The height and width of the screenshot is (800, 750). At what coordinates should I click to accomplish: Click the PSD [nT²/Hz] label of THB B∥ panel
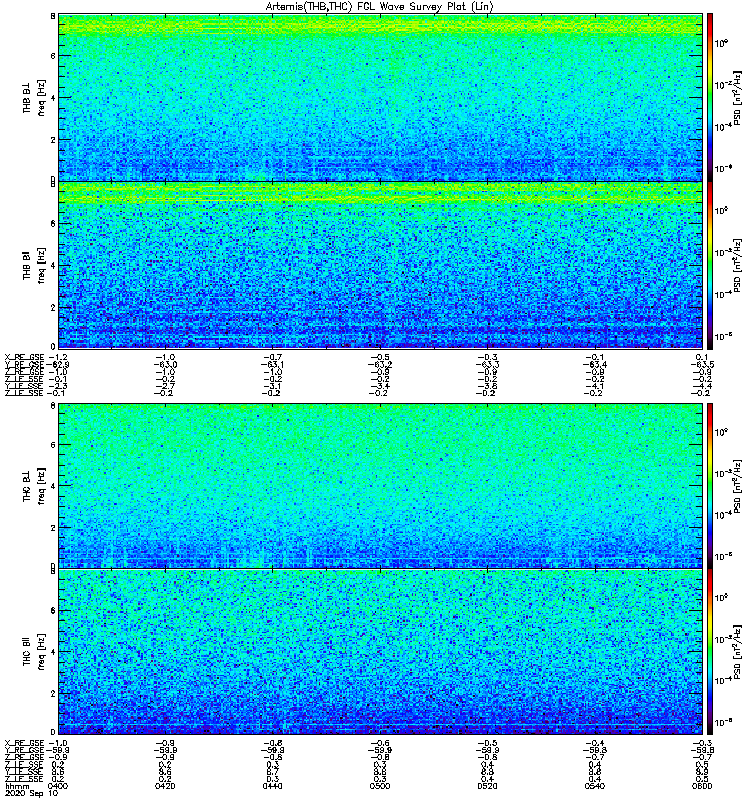[x=738, y=265]
